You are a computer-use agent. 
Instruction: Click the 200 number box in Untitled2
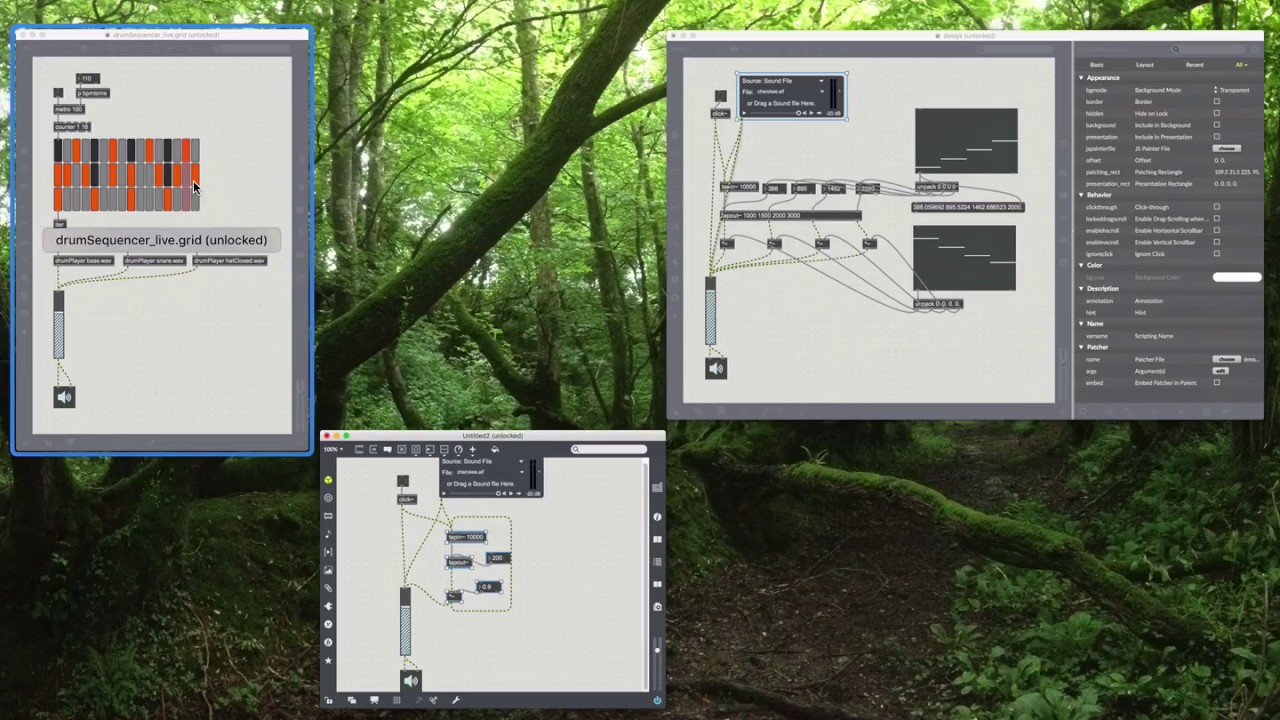click(x=498, y=558)
